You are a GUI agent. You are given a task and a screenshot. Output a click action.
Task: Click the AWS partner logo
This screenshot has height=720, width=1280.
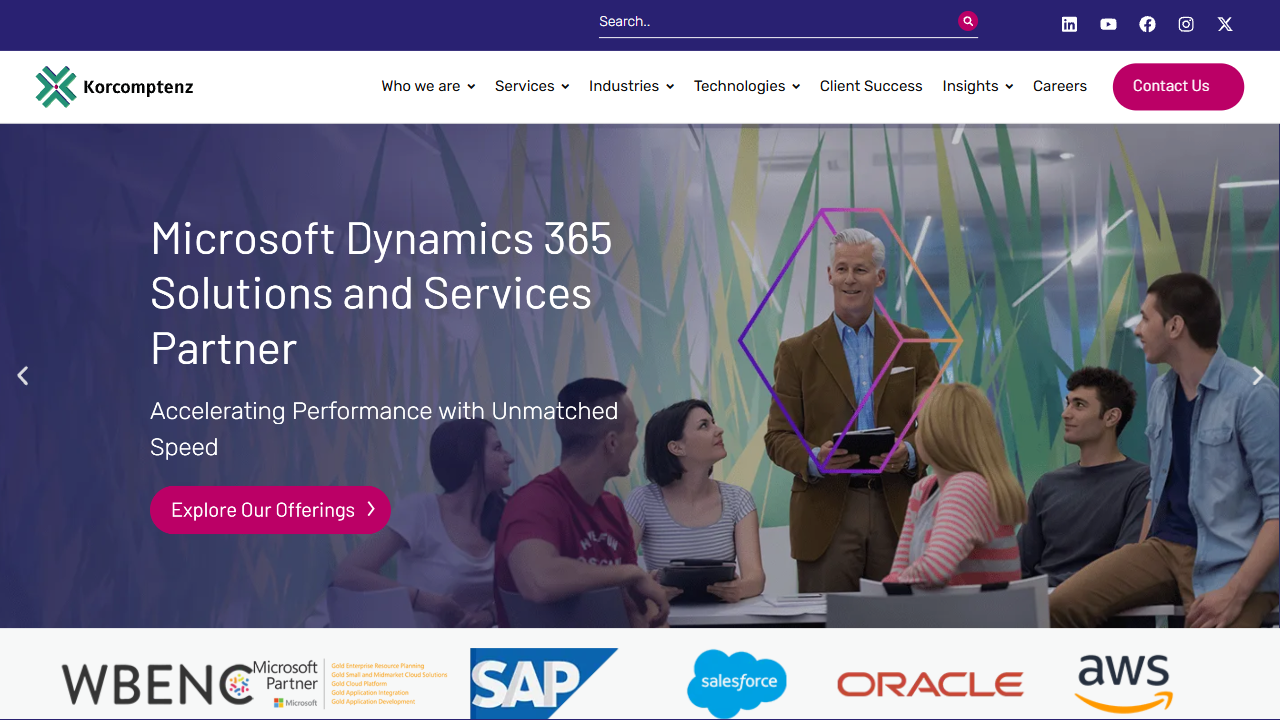pos(1124,684)
